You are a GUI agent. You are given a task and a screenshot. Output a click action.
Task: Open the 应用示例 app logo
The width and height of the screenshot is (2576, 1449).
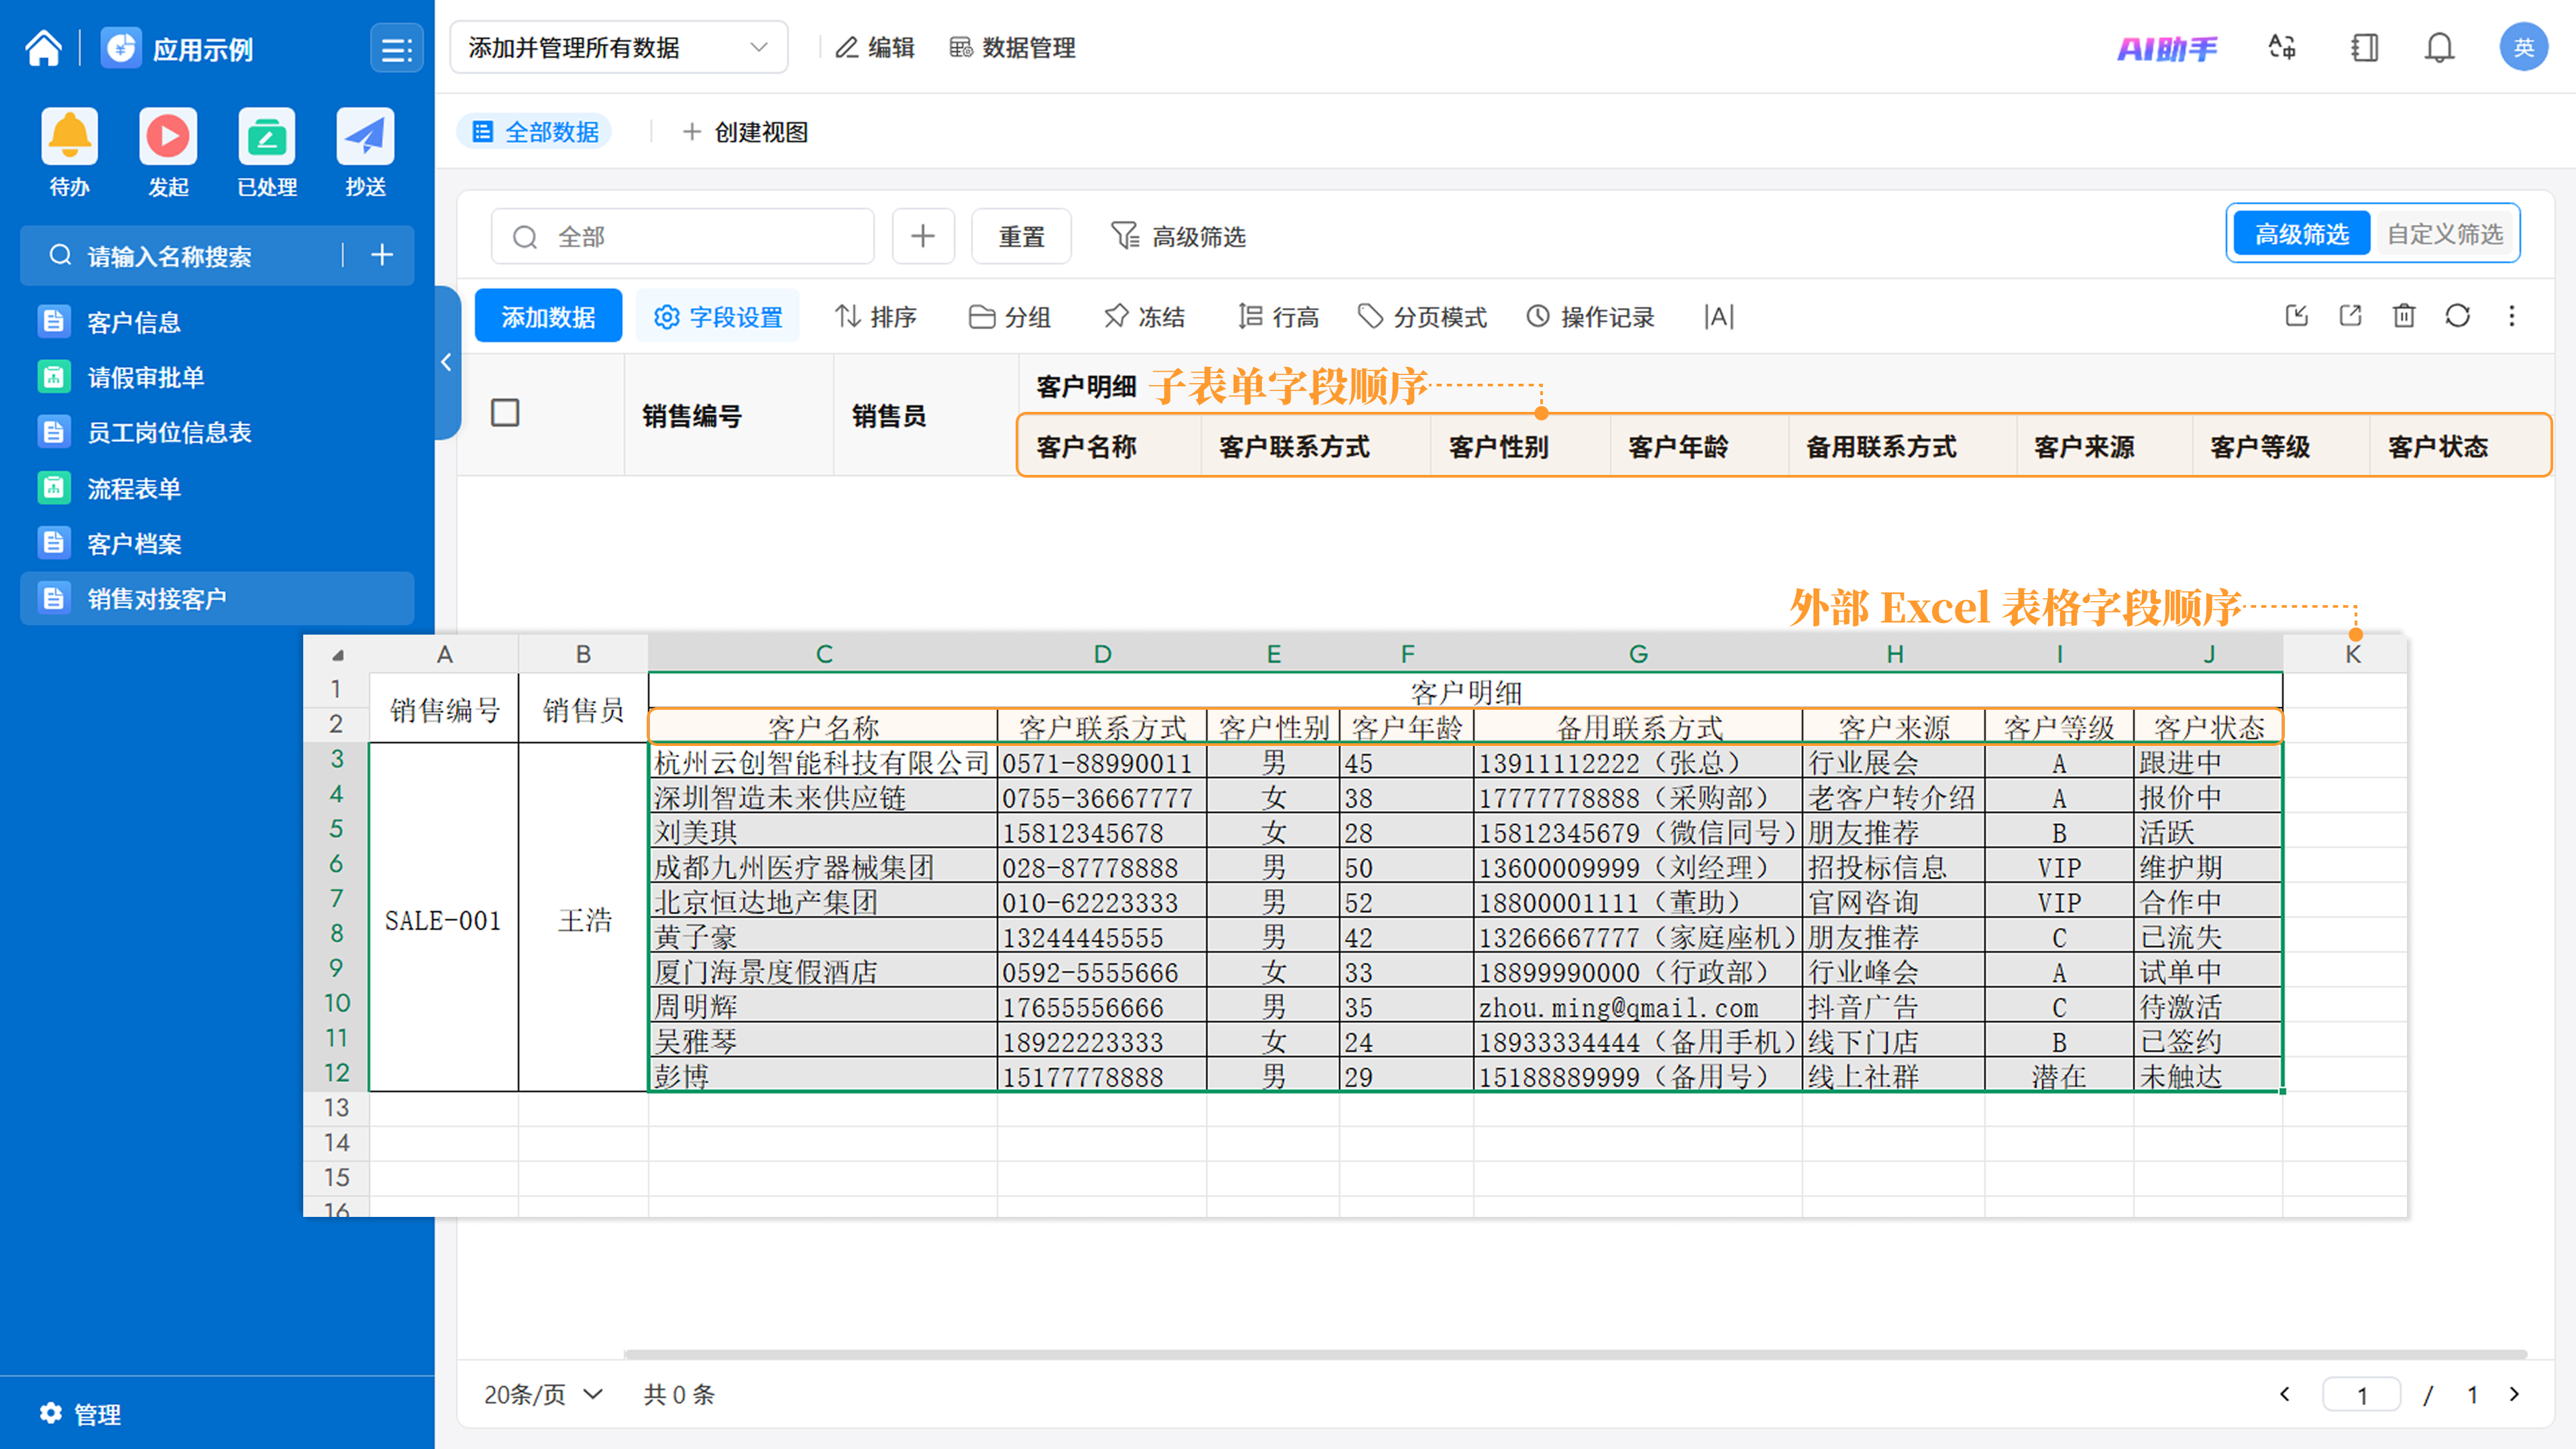coord(121,47)
